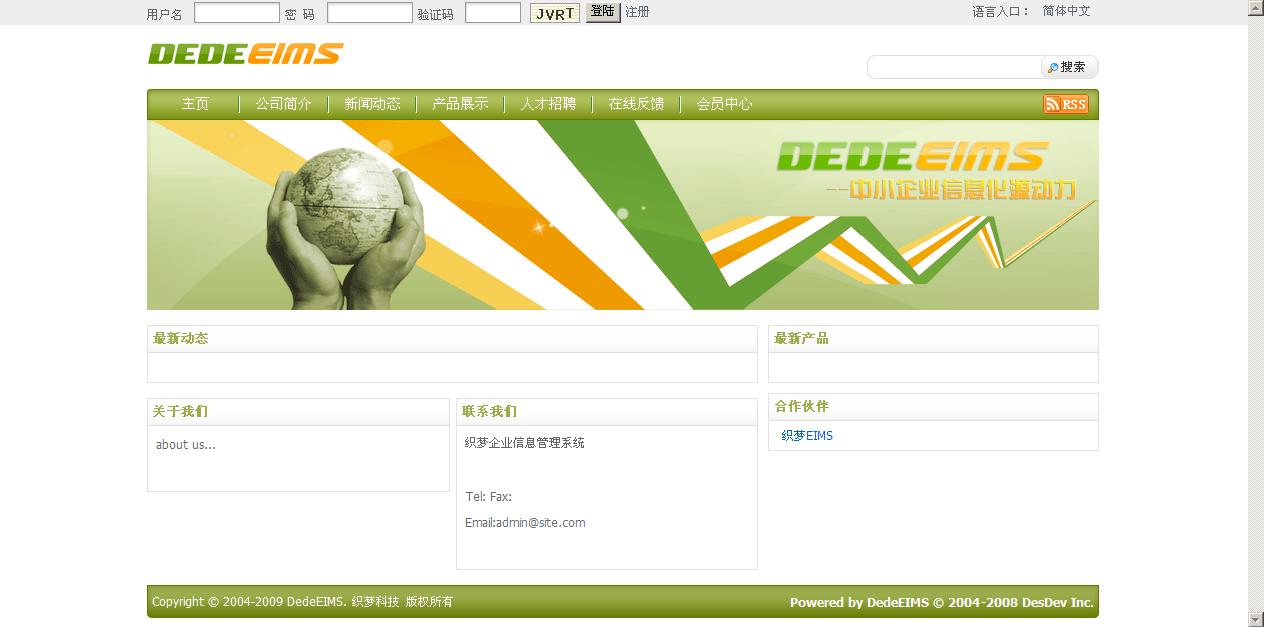Click the 联系我们 section heading
This screenshot has width=1264, height=627.
pos(489,412)
